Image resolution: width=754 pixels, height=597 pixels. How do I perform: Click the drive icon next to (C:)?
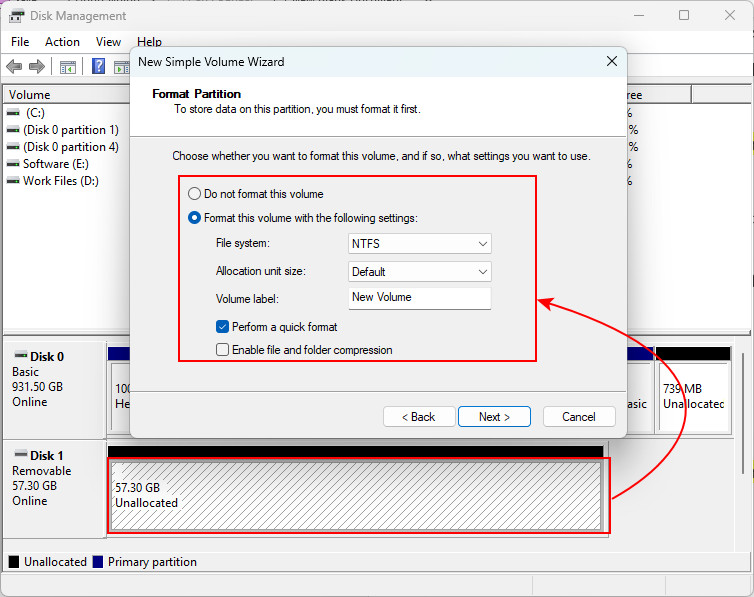[x=13, y=113]
